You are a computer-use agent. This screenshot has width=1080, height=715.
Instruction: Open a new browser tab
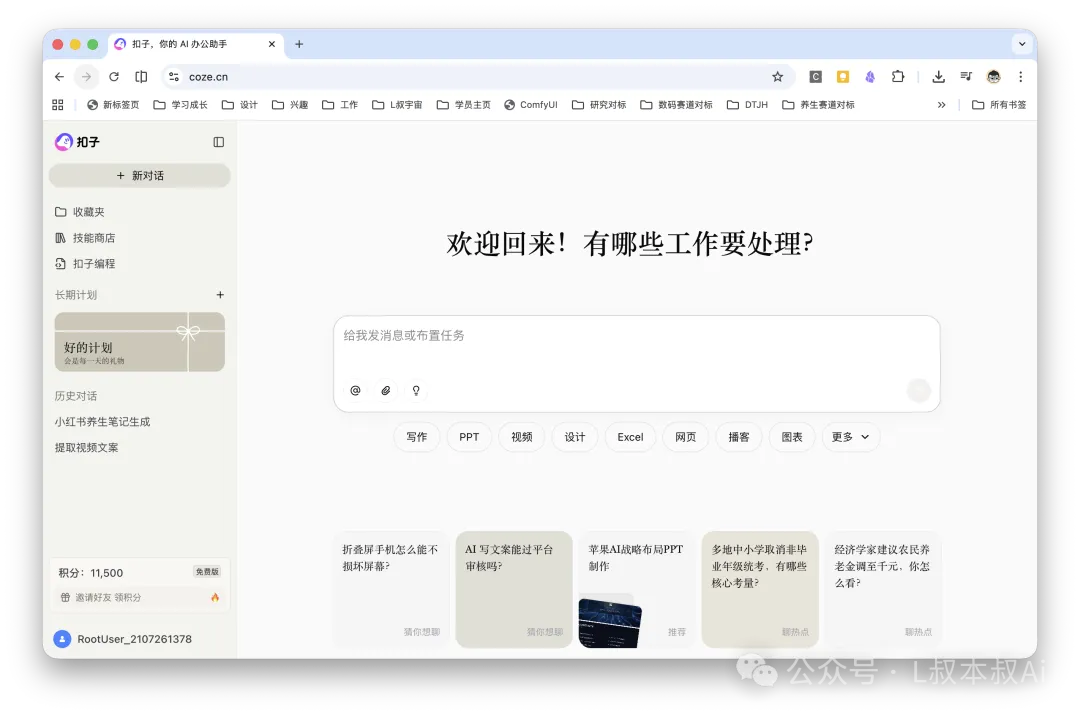pyautogui.click(x=299, y=44)
